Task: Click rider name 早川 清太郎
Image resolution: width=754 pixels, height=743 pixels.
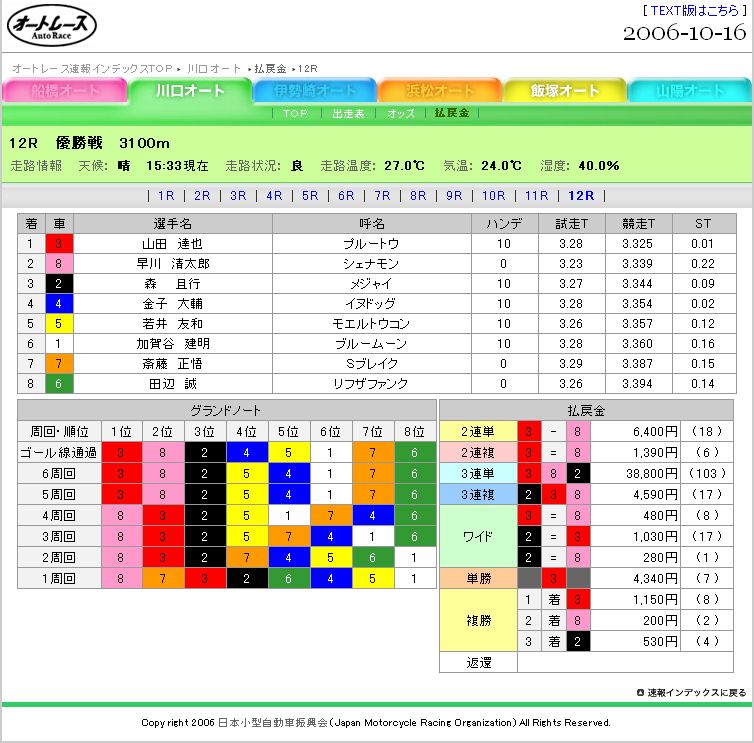Action: (173, 264)
